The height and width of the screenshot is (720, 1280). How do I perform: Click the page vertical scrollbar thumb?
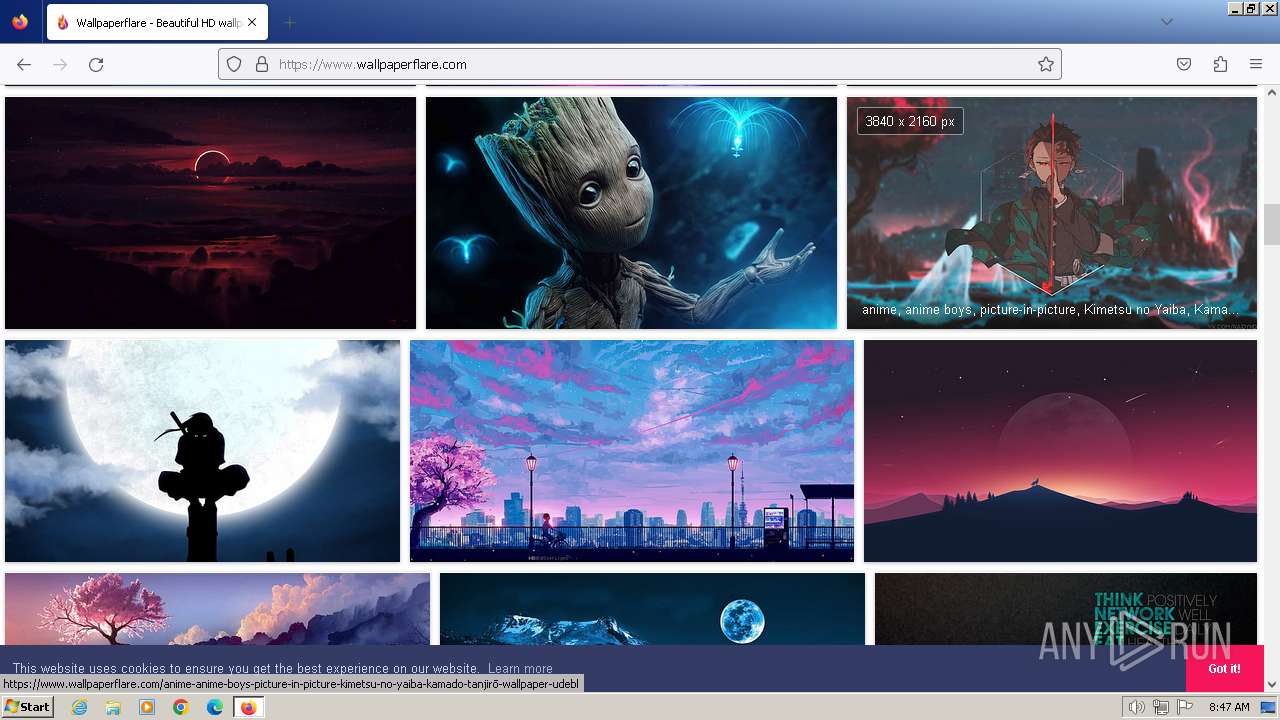pyautogui.click(x=1272, y=224)
